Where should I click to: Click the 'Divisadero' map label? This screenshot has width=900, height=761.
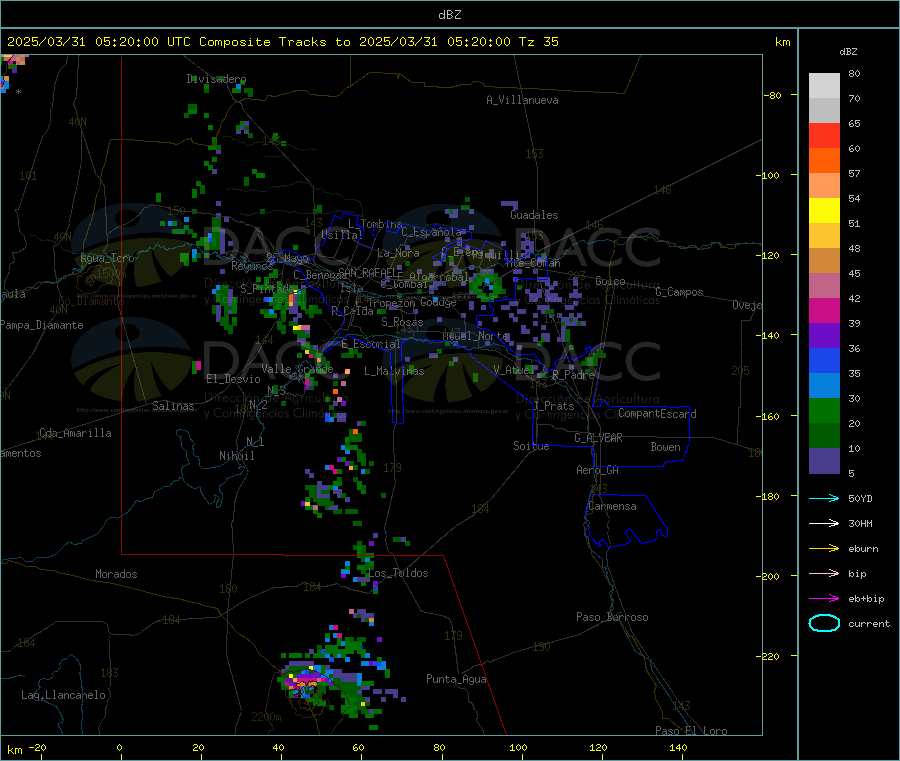point(216,79)
